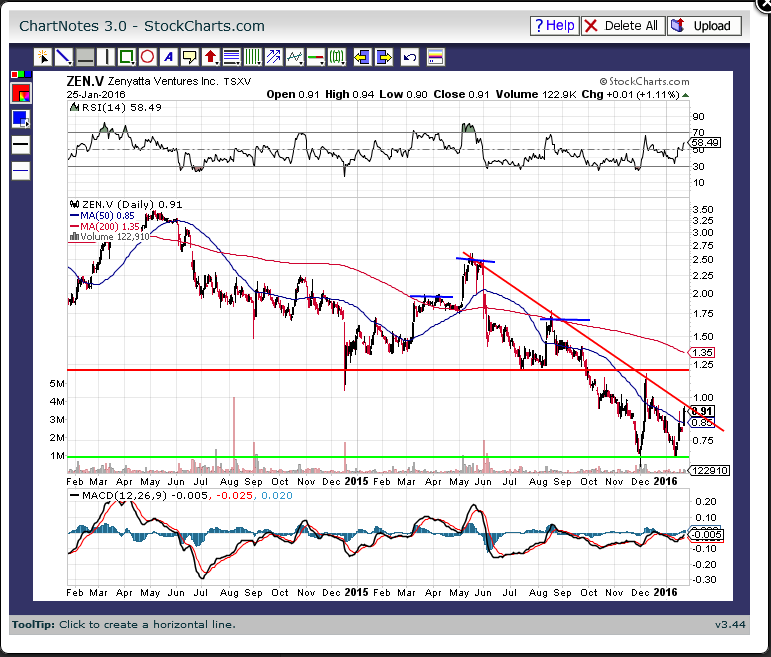Select the arrow pointer selection tool

pyautogui.click(x=43, y=57)
